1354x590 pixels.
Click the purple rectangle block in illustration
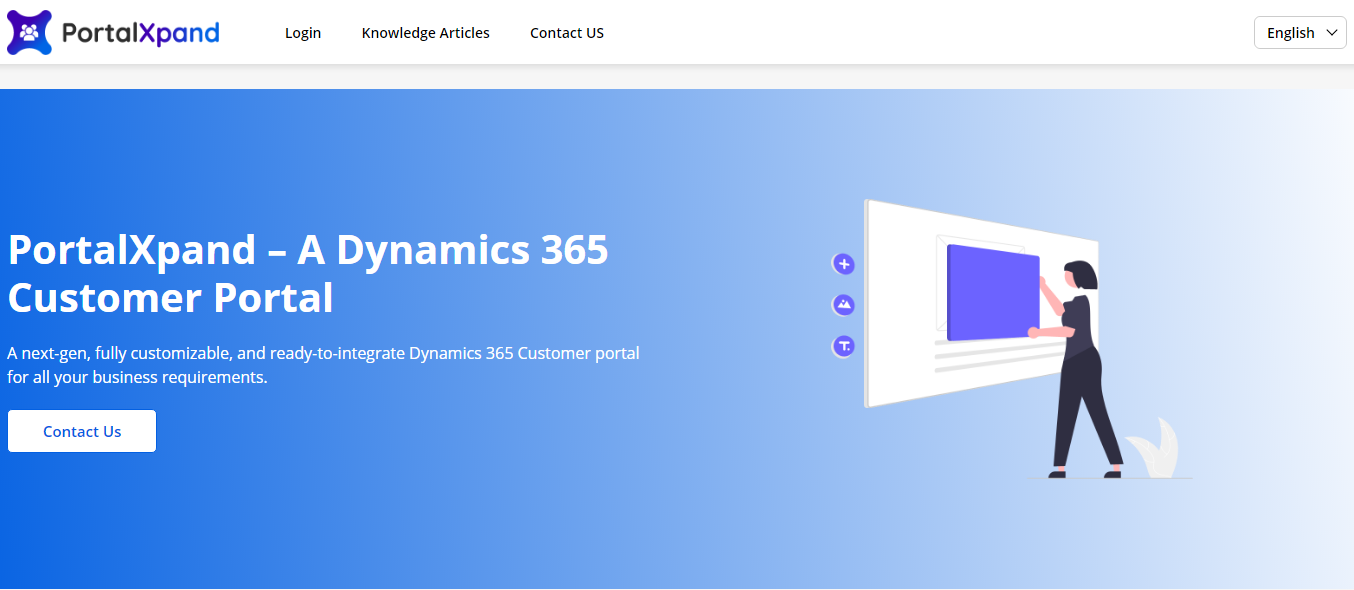click(990, 292)
